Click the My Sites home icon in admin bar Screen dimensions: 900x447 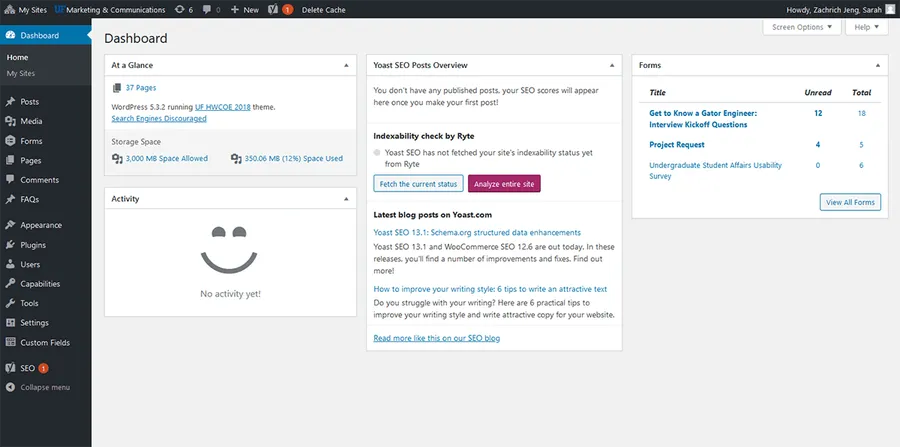pyautogui.click(x=10, y=10)
